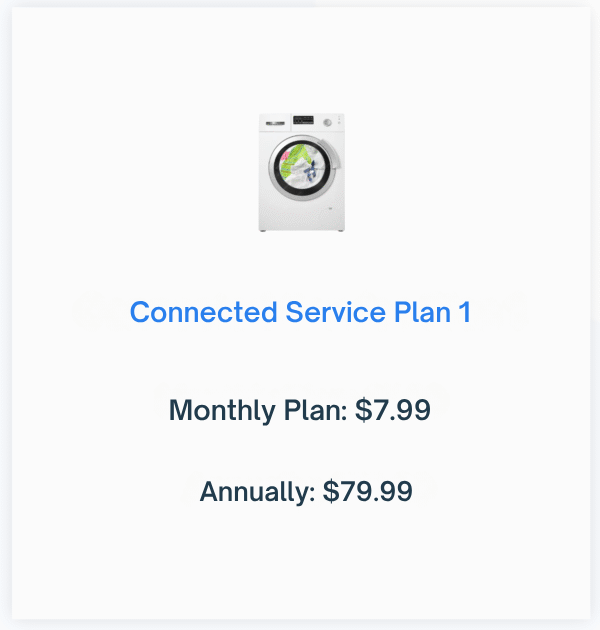The height and width of the screenshot is (630, 600).
Task: Click the $79.99 annual price
Action: [x=368, y=491]
